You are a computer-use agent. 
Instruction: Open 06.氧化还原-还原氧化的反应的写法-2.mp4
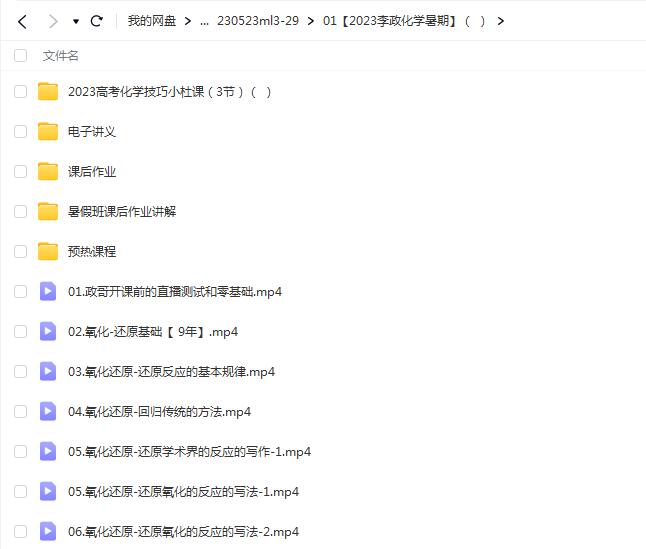coord(183,532)
